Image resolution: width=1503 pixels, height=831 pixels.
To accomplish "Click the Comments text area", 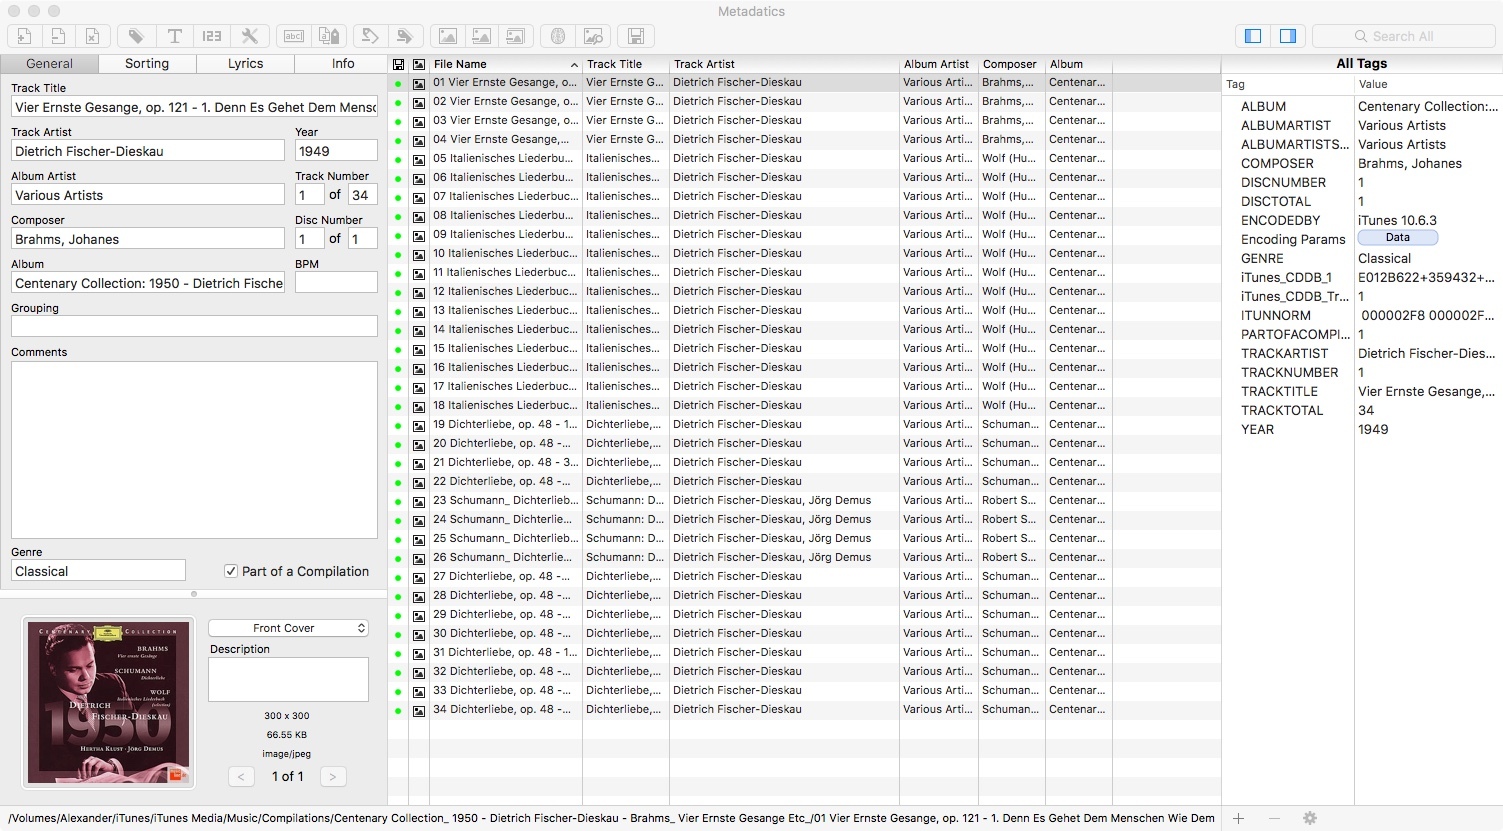I will (x=194, y=450).
